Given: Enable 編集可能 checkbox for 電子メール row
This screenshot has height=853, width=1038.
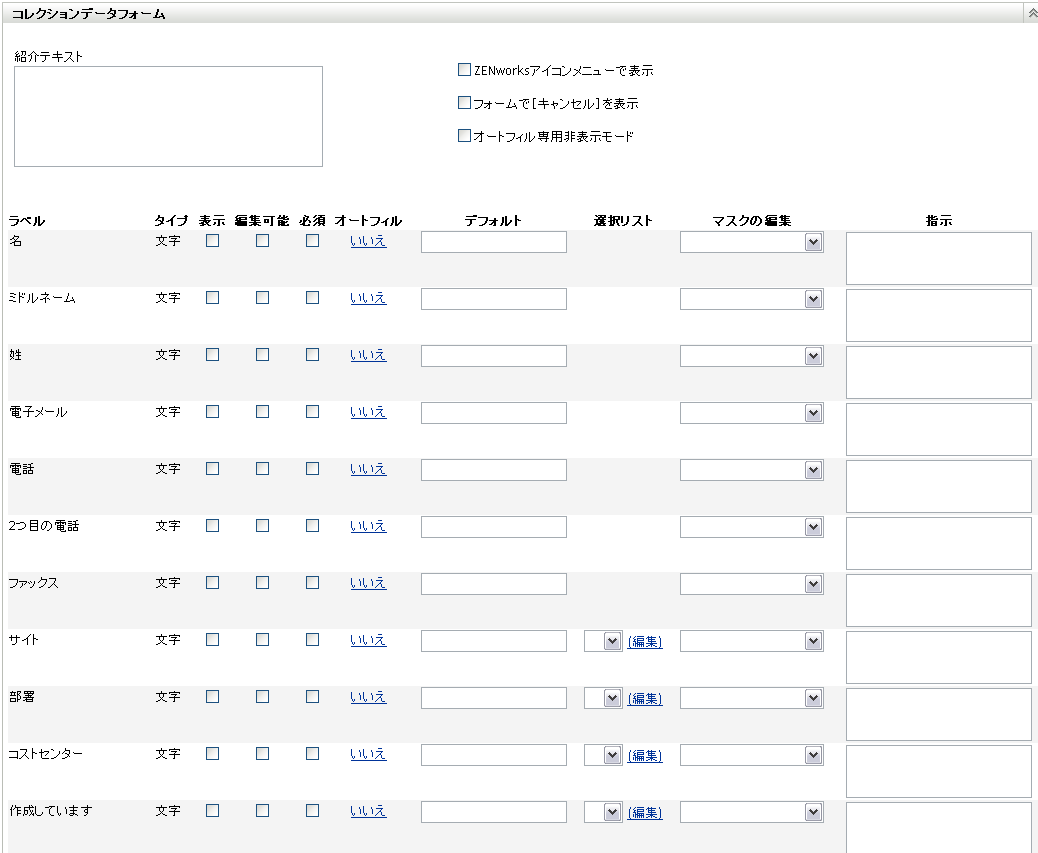Looking at the screenshot, I should coord(262,412).
